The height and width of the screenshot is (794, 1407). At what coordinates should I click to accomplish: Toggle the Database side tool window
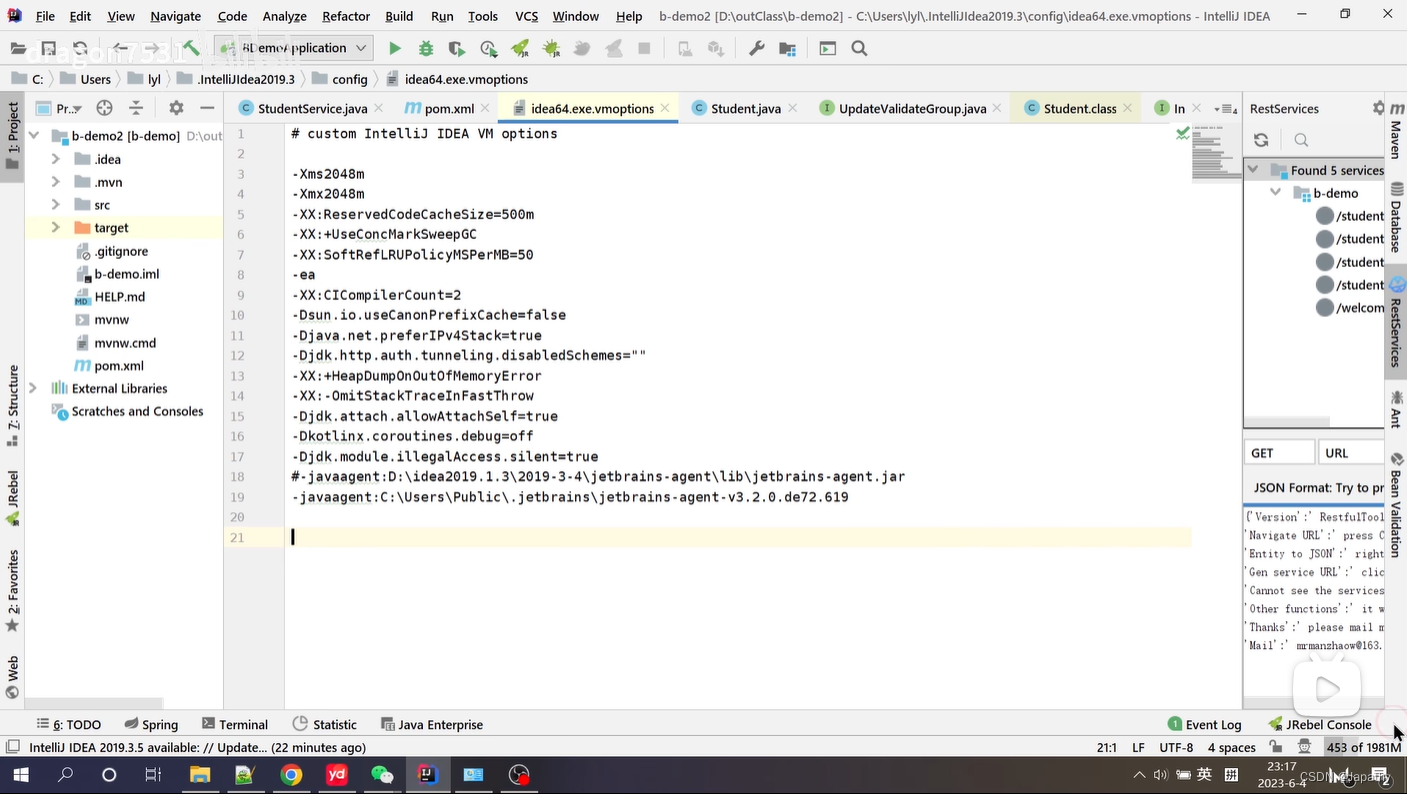tap(1396, 216)
